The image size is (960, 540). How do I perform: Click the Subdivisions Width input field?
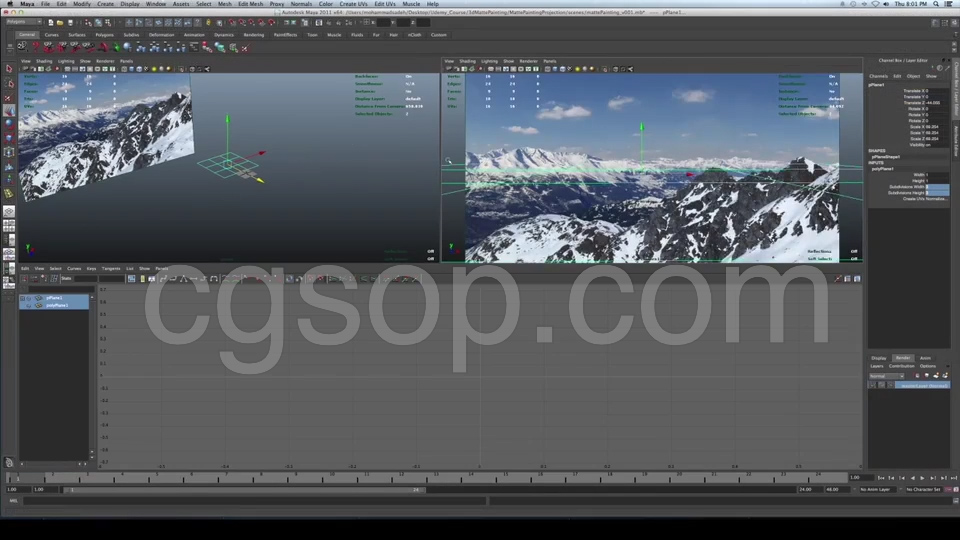(x=937, y=187)
